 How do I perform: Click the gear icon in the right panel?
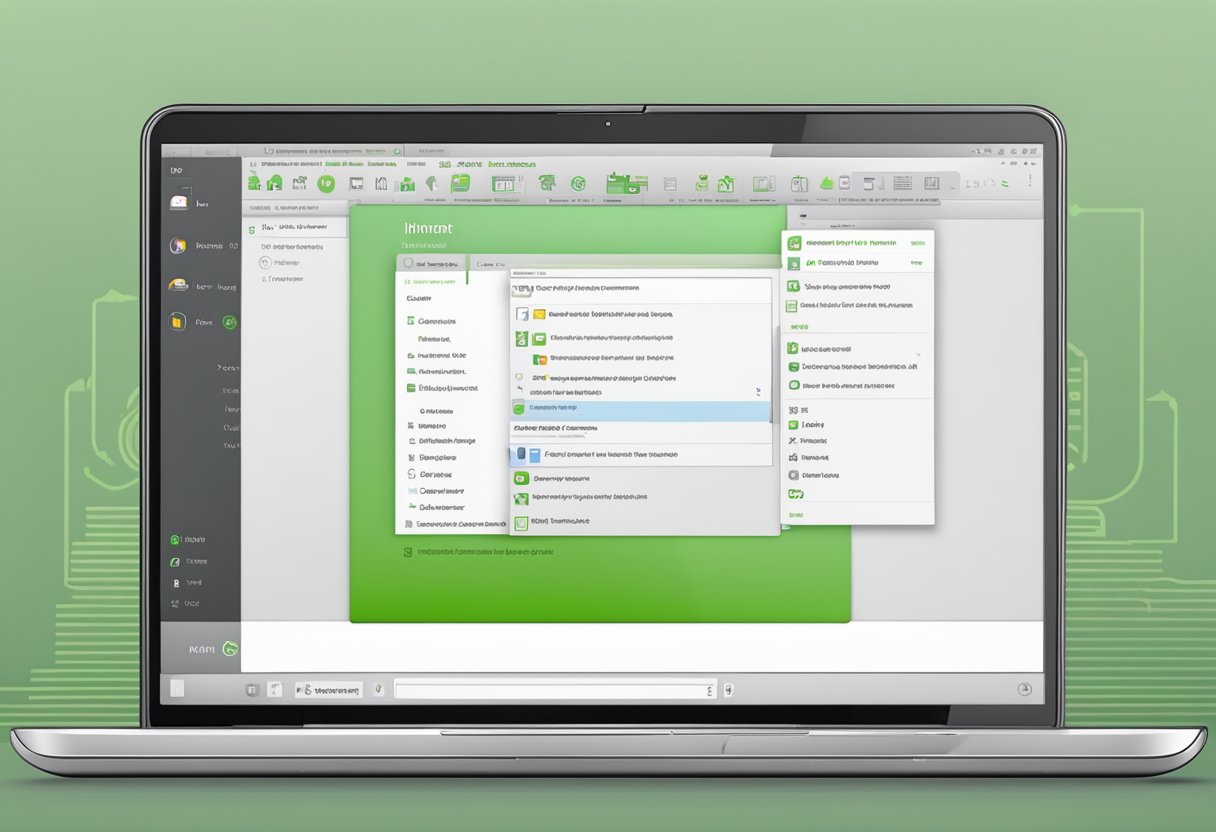point(793,475)
